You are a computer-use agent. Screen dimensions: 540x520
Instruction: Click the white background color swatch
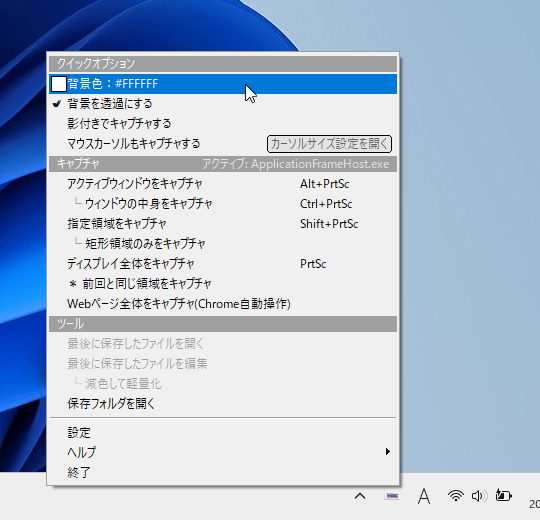(59, 84)
